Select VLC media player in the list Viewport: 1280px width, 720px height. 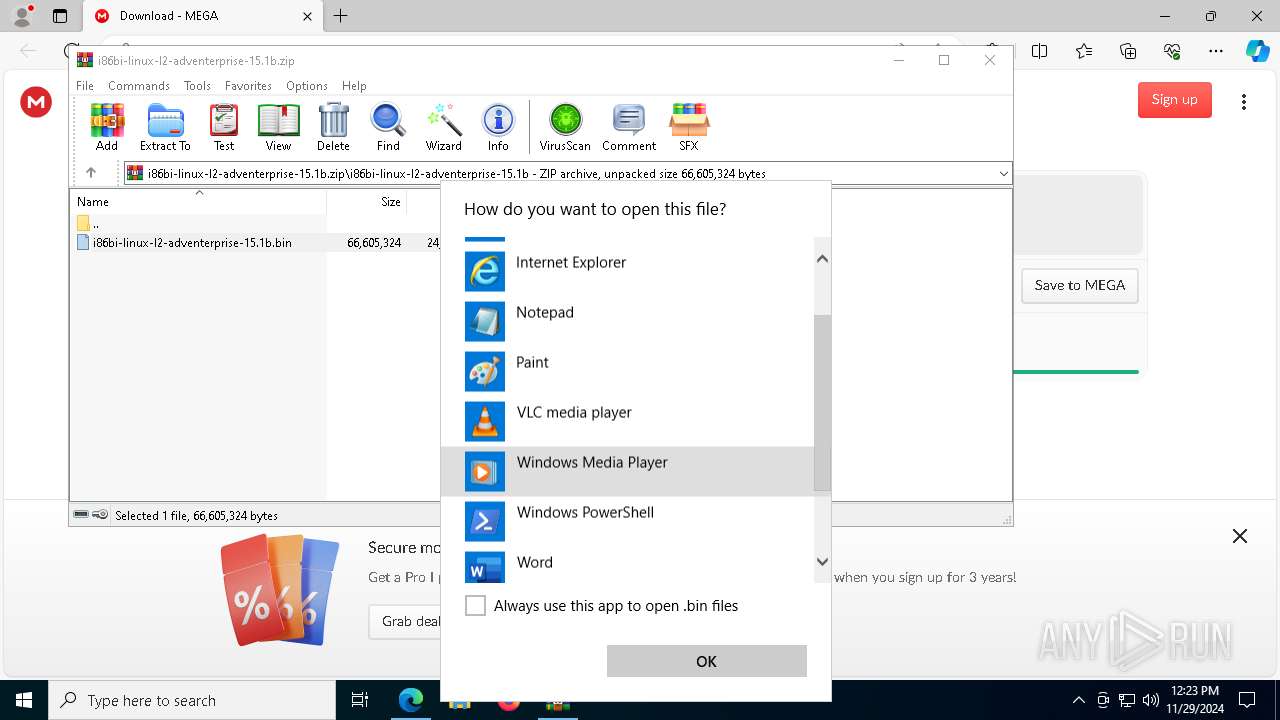point(627,421)
